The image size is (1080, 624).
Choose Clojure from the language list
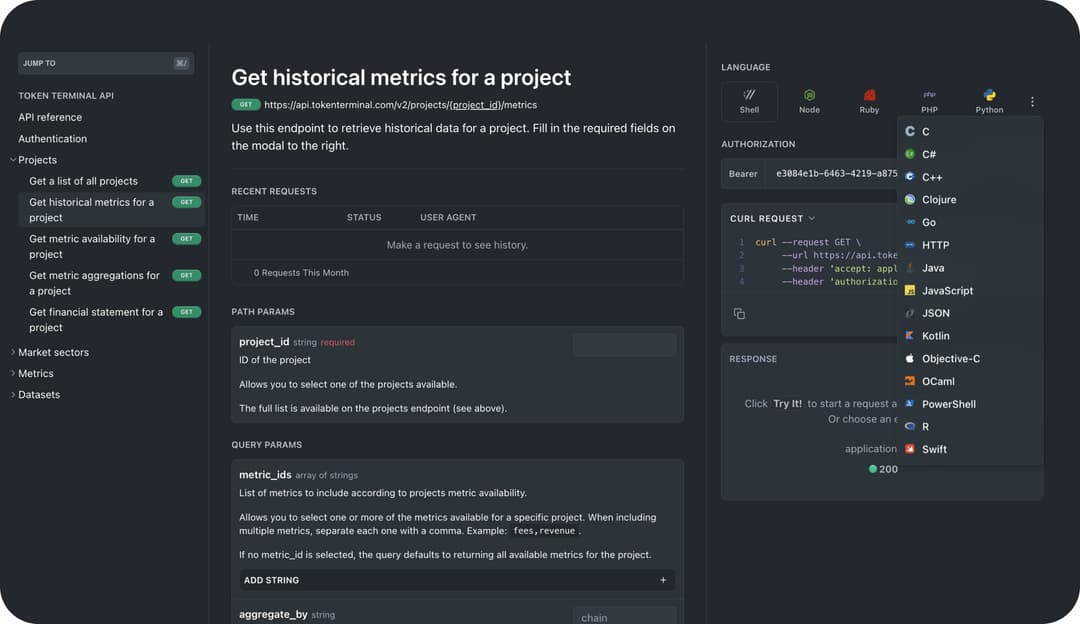970,200
